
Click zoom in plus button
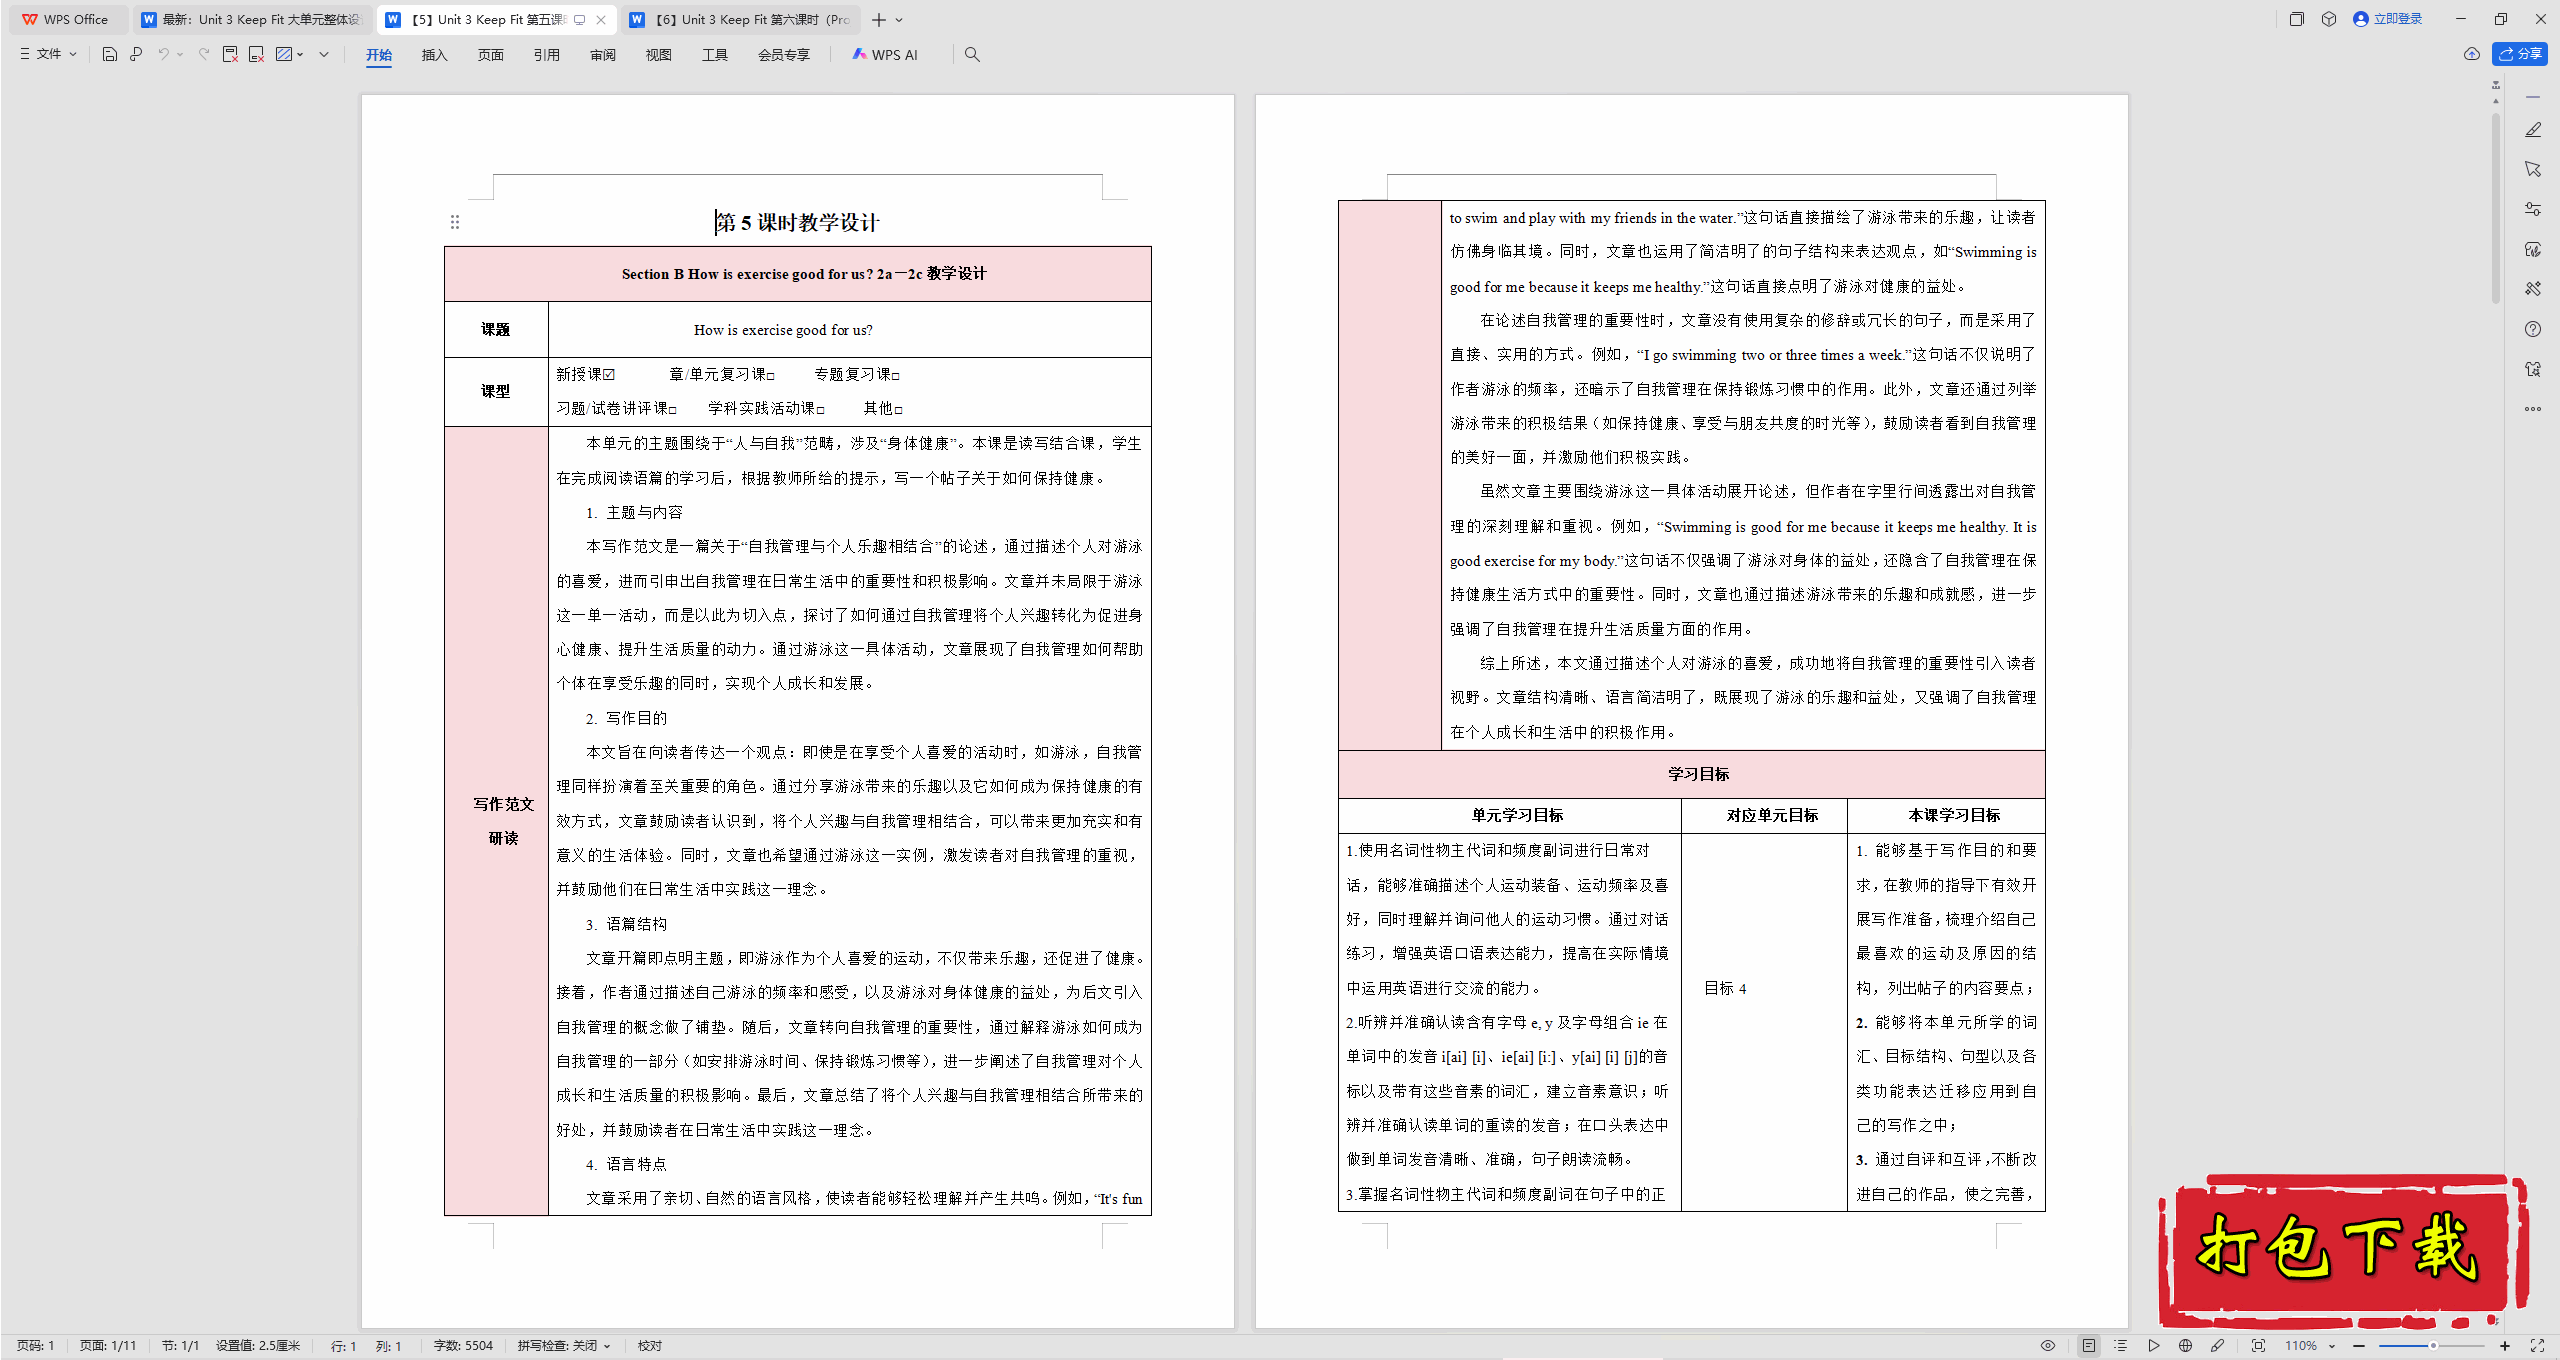pyautogui.click(x=2504, y=1346)
